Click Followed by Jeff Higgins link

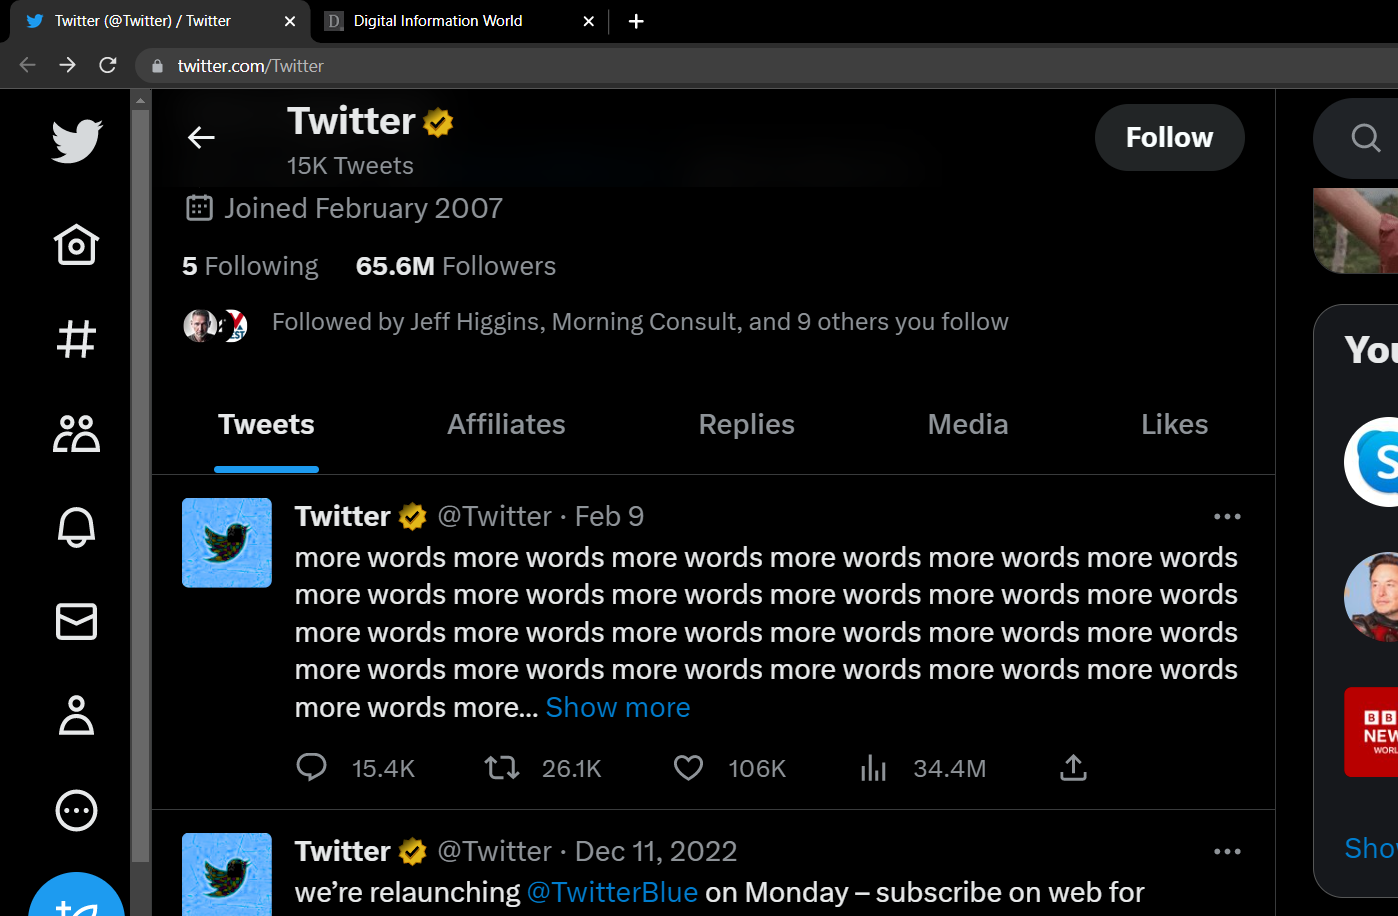[x=640, y=322]
